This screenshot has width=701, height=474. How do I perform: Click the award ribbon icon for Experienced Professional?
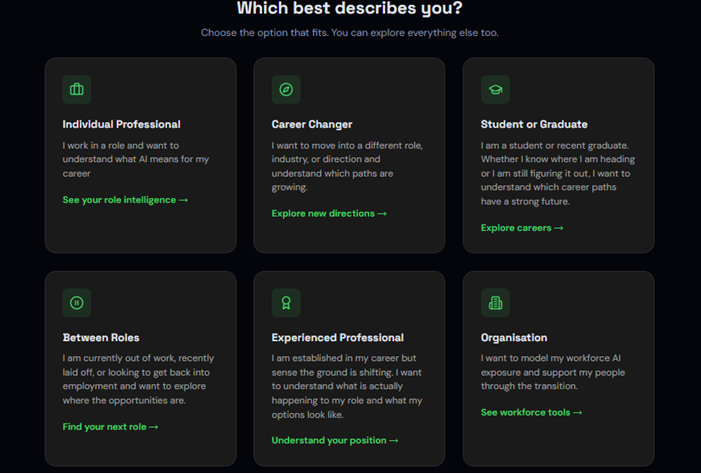click(286, 303)
